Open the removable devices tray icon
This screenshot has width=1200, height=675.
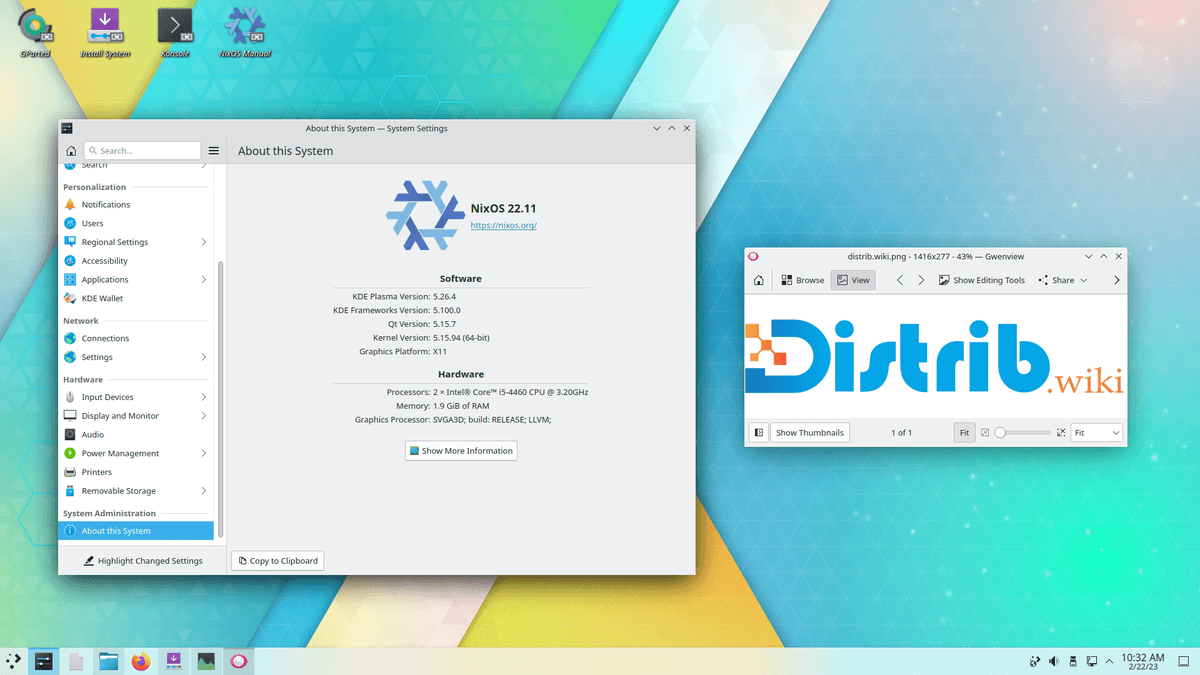pyautogui.click(x=1072, y=661)
